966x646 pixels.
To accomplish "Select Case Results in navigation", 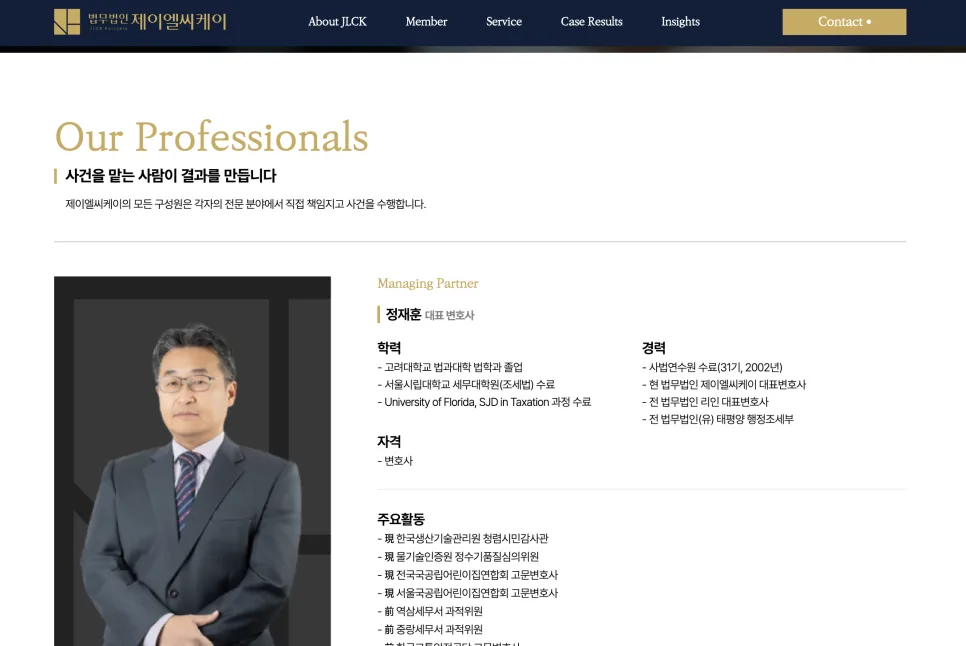I will pyautogui.click(x=591, y=22).
